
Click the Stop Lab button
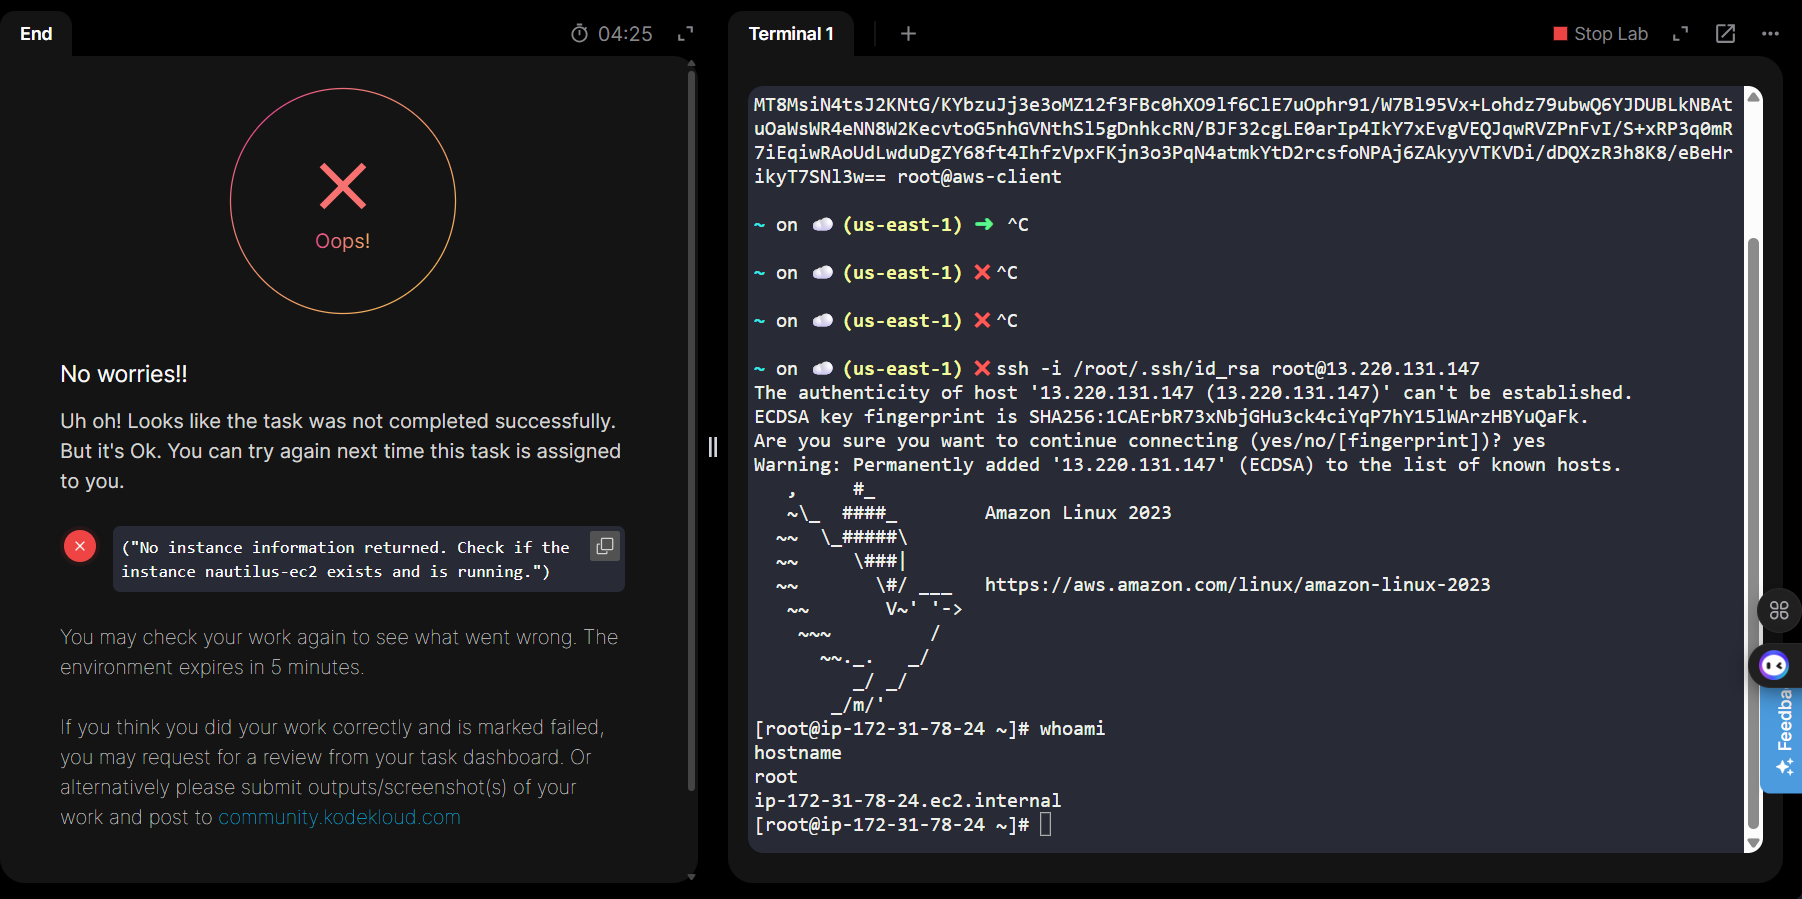click(1600, 34)
